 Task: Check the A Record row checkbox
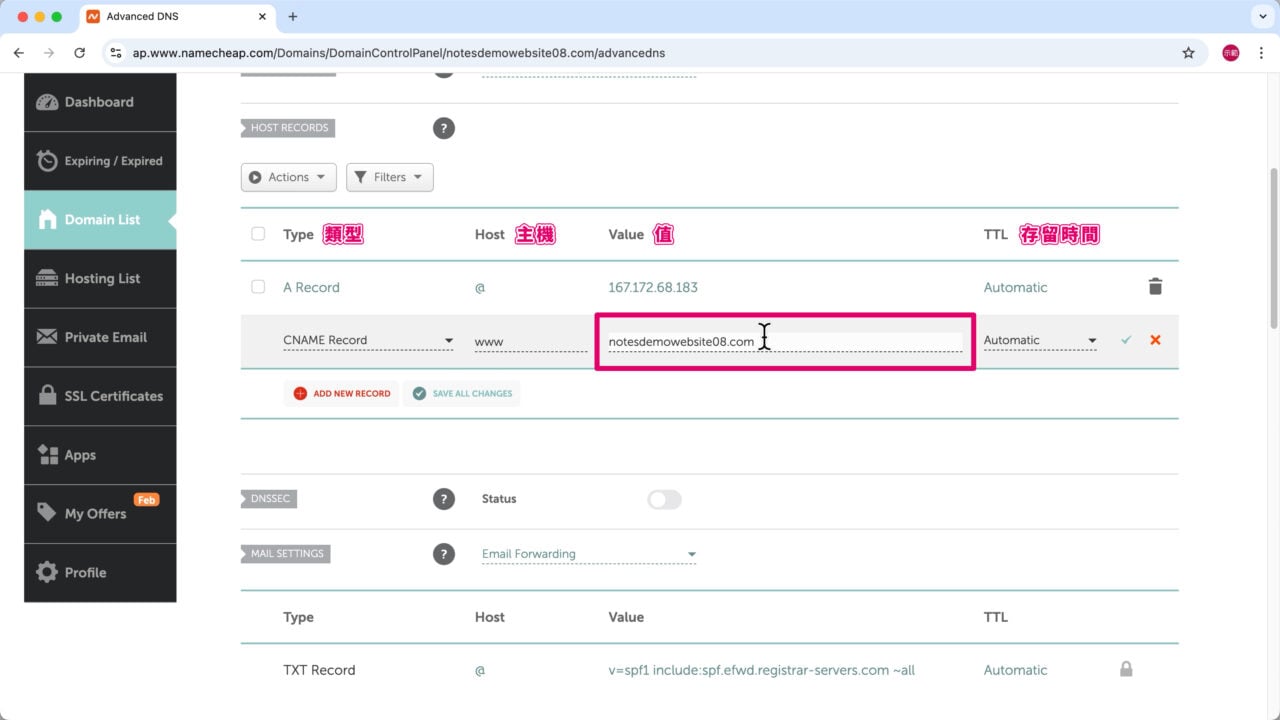[x=258, y=287]
